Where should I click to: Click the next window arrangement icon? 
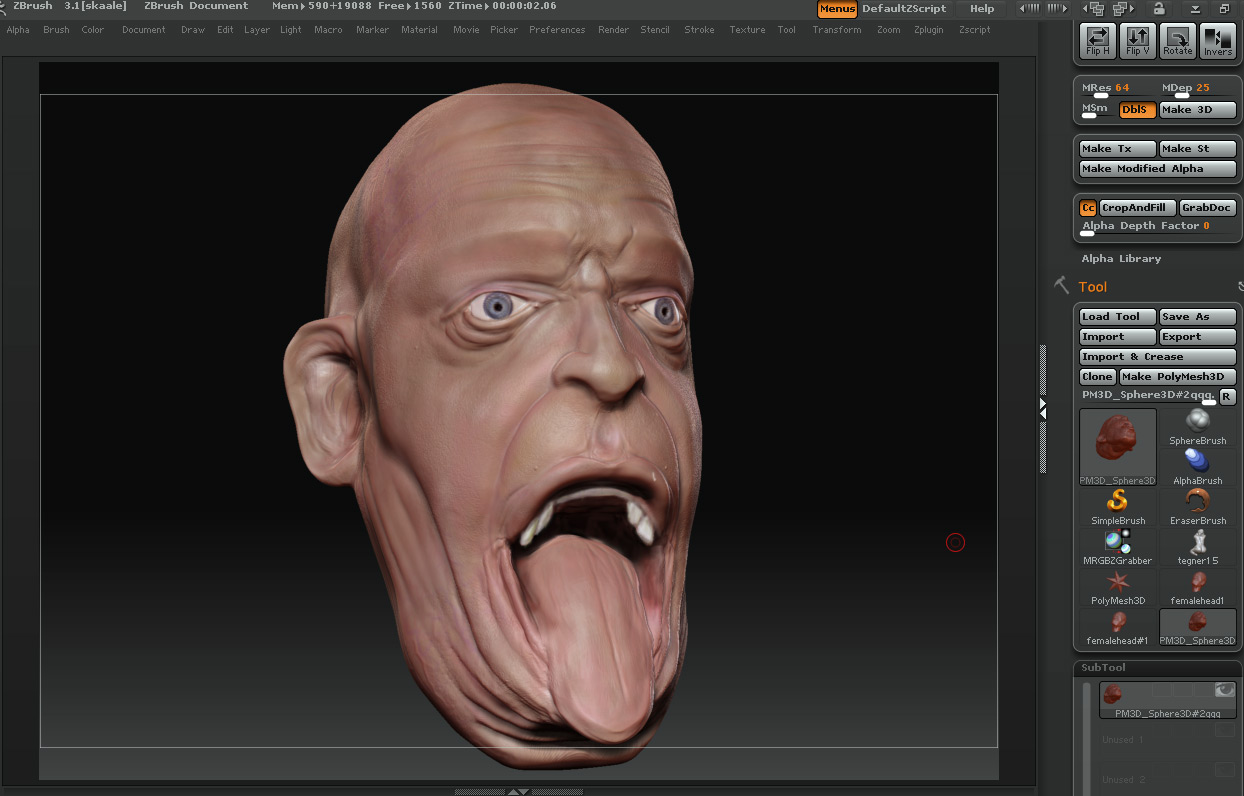click(x=1121, y=8)
